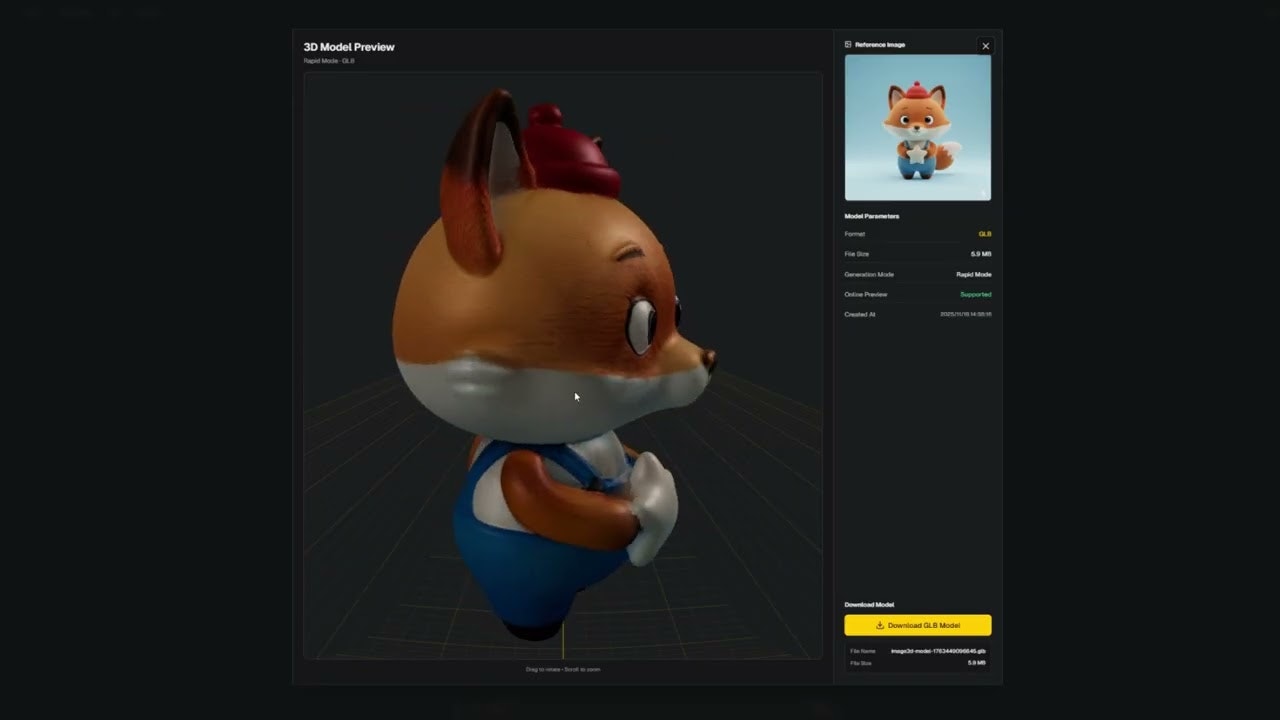Click the 'Online Preview' label
This screenshot has height=720, width=1280.
(866, 294)
